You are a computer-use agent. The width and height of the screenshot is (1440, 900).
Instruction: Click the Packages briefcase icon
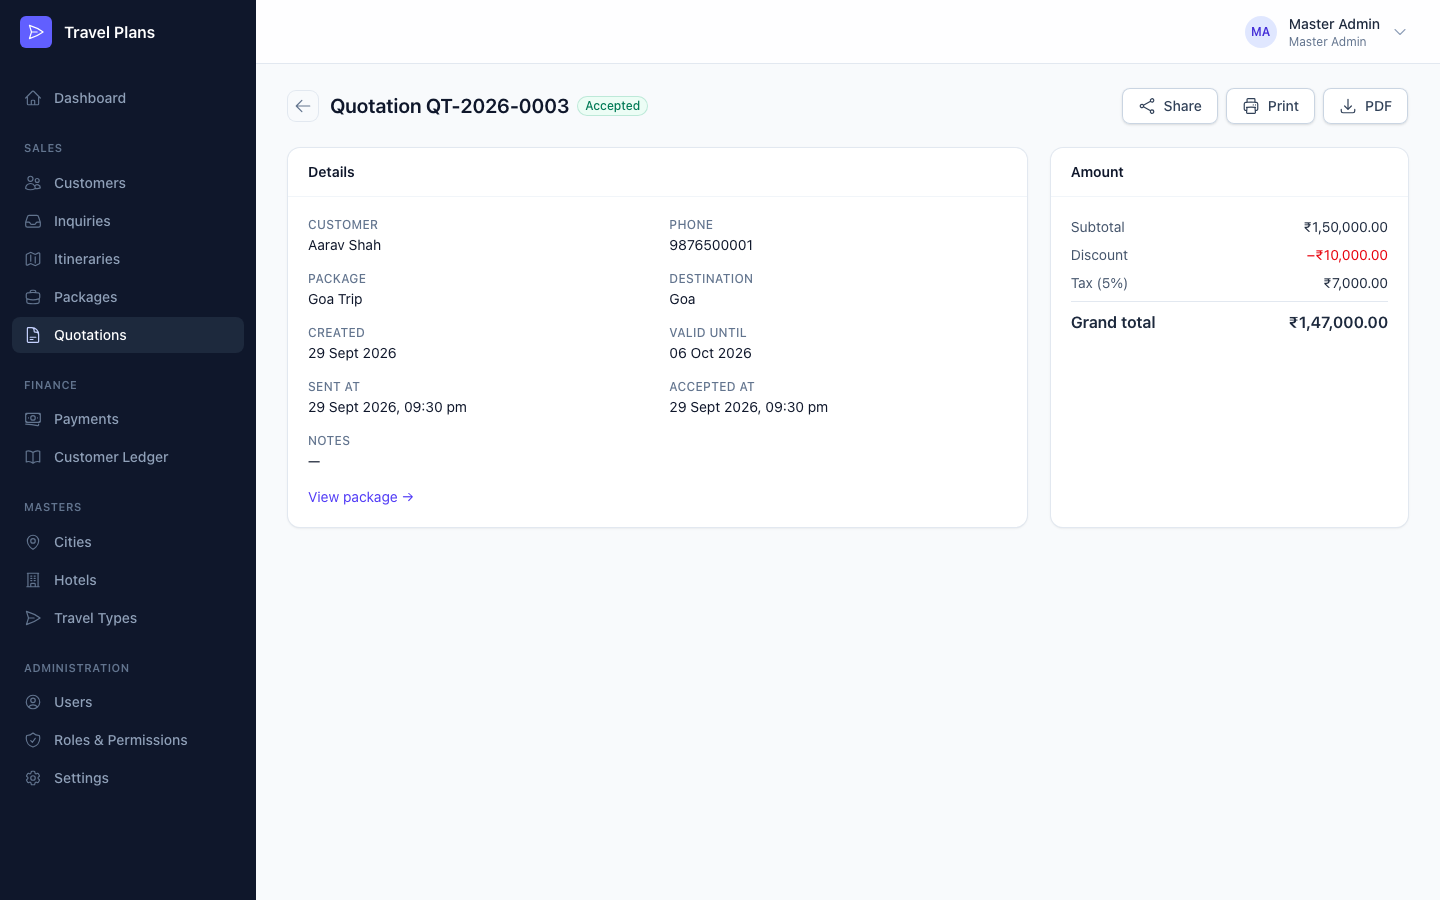[x=33, y=297]
